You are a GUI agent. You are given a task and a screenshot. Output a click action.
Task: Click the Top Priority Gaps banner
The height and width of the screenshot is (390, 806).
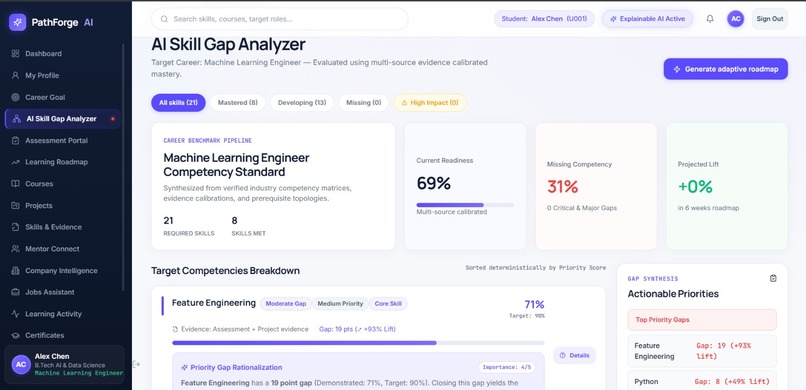coord(702,320)
